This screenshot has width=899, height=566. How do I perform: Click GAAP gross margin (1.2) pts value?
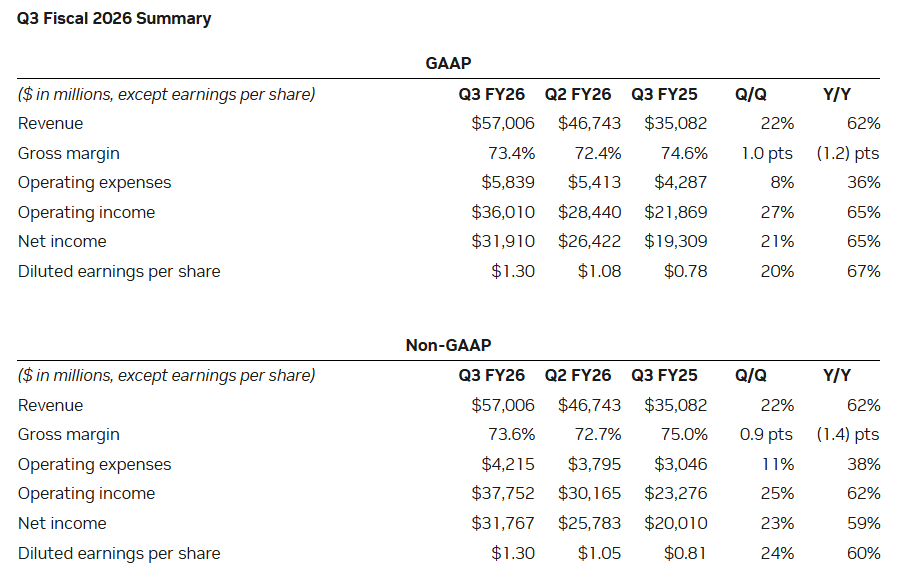click(x=848, y=153)
